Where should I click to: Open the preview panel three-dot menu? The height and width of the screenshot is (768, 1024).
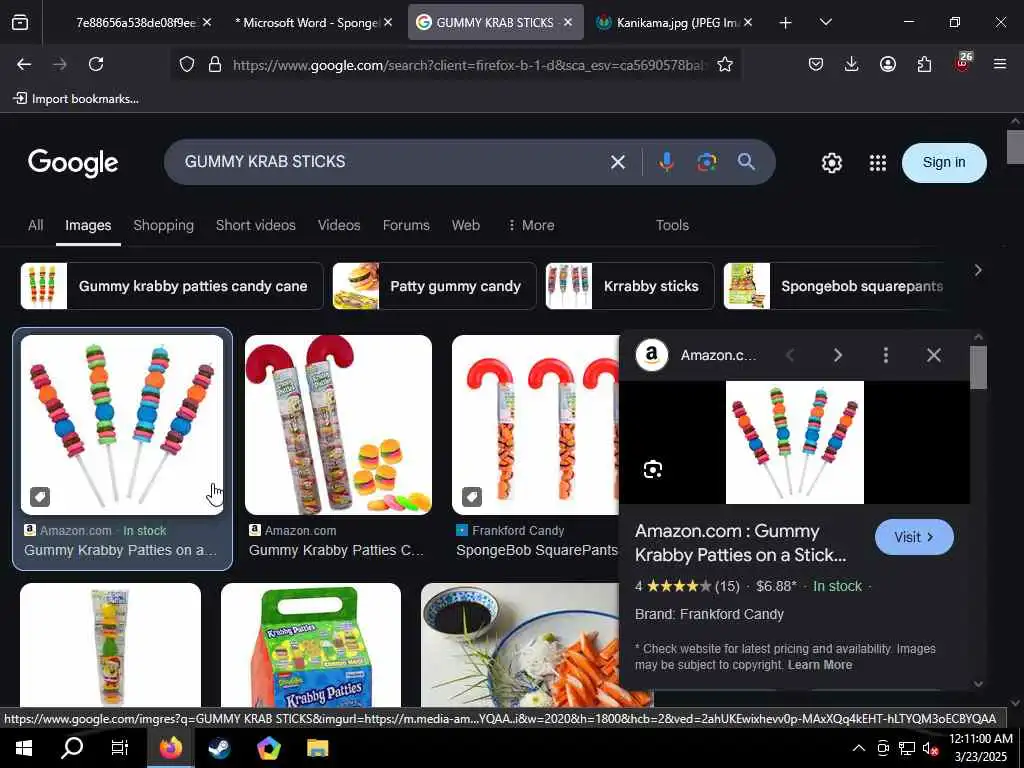pos(886,355)
